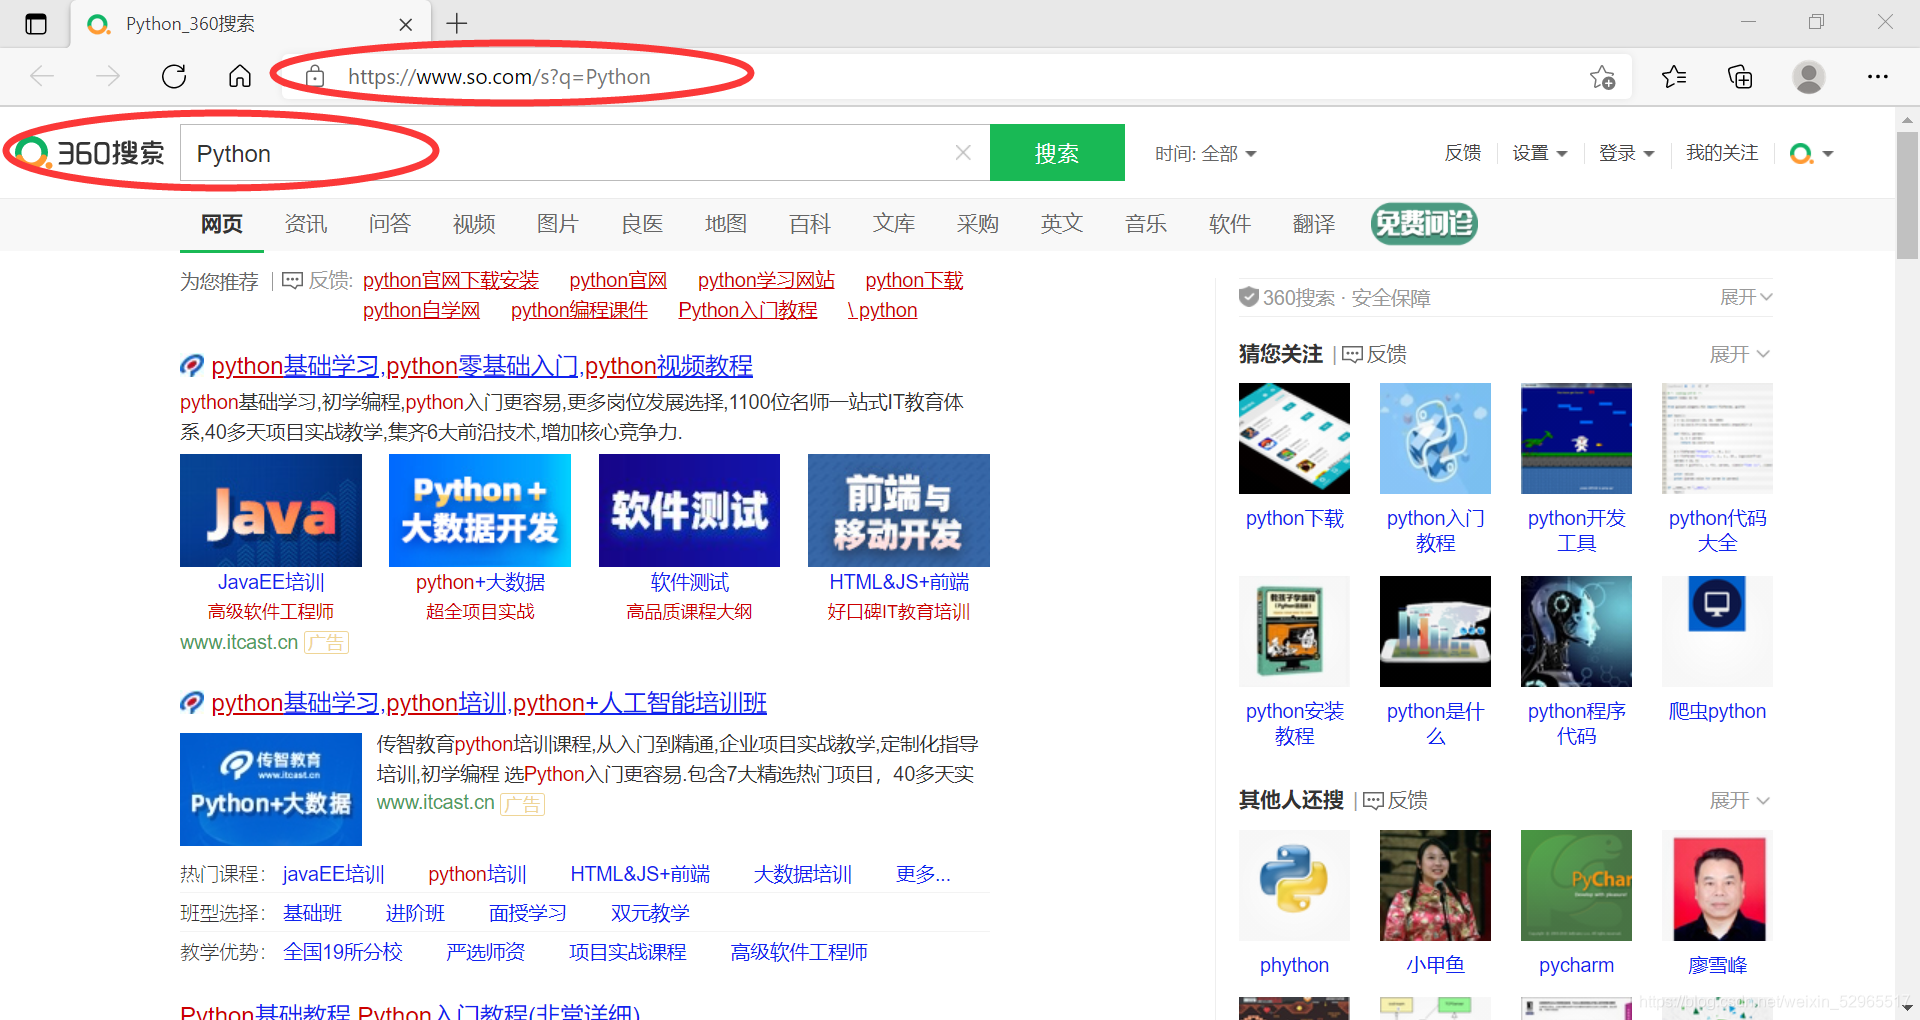
Task: Expand the 360搜索·安全保障 panel
Action: tap(1746, 297)
